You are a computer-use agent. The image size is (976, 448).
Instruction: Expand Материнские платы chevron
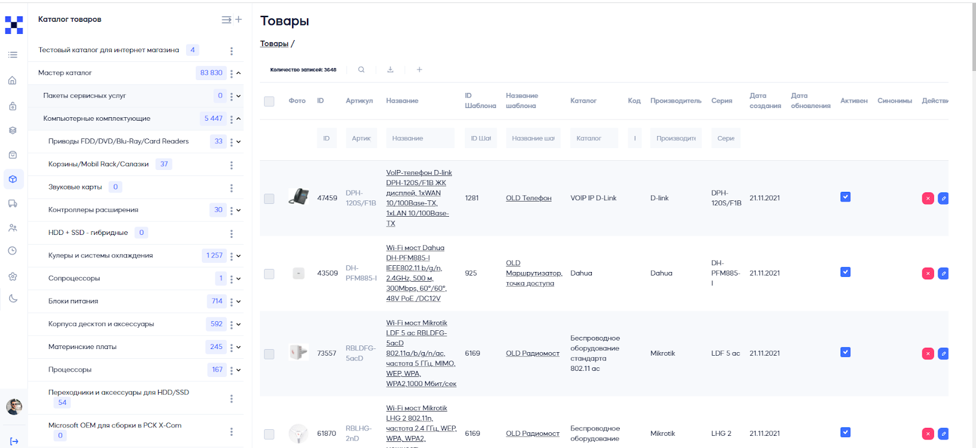239,347
